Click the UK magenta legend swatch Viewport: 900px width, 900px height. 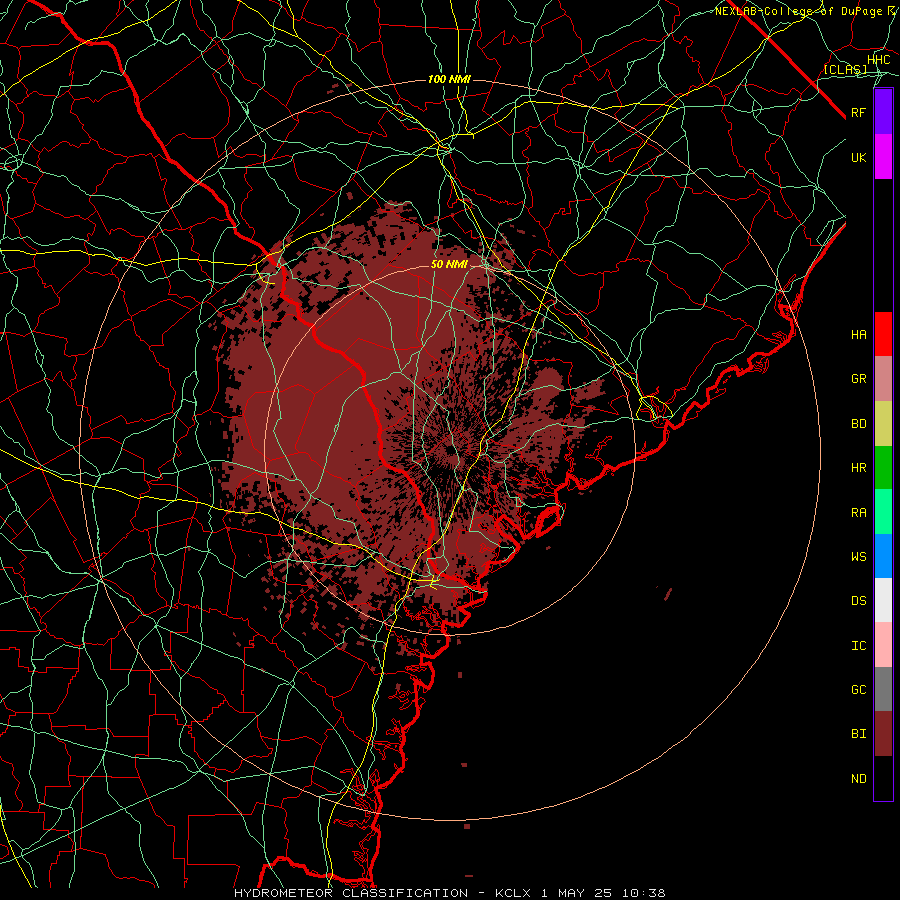click(883, 157)
